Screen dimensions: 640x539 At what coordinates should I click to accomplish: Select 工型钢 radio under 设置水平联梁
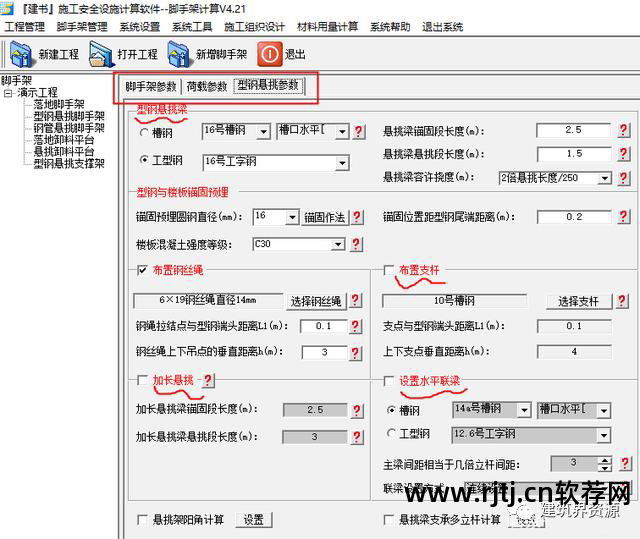[x=391, y=434]
